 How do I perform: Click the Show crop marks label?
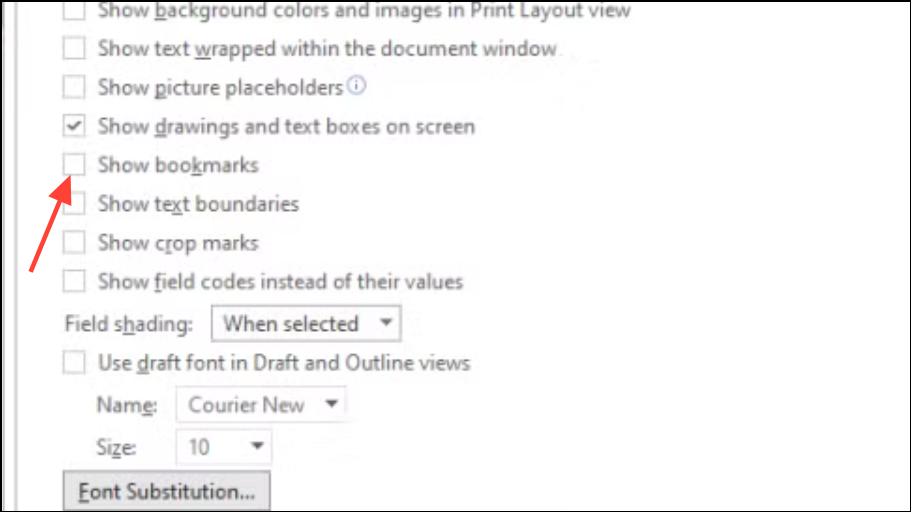pyautogui.click(x=178, y=243)
